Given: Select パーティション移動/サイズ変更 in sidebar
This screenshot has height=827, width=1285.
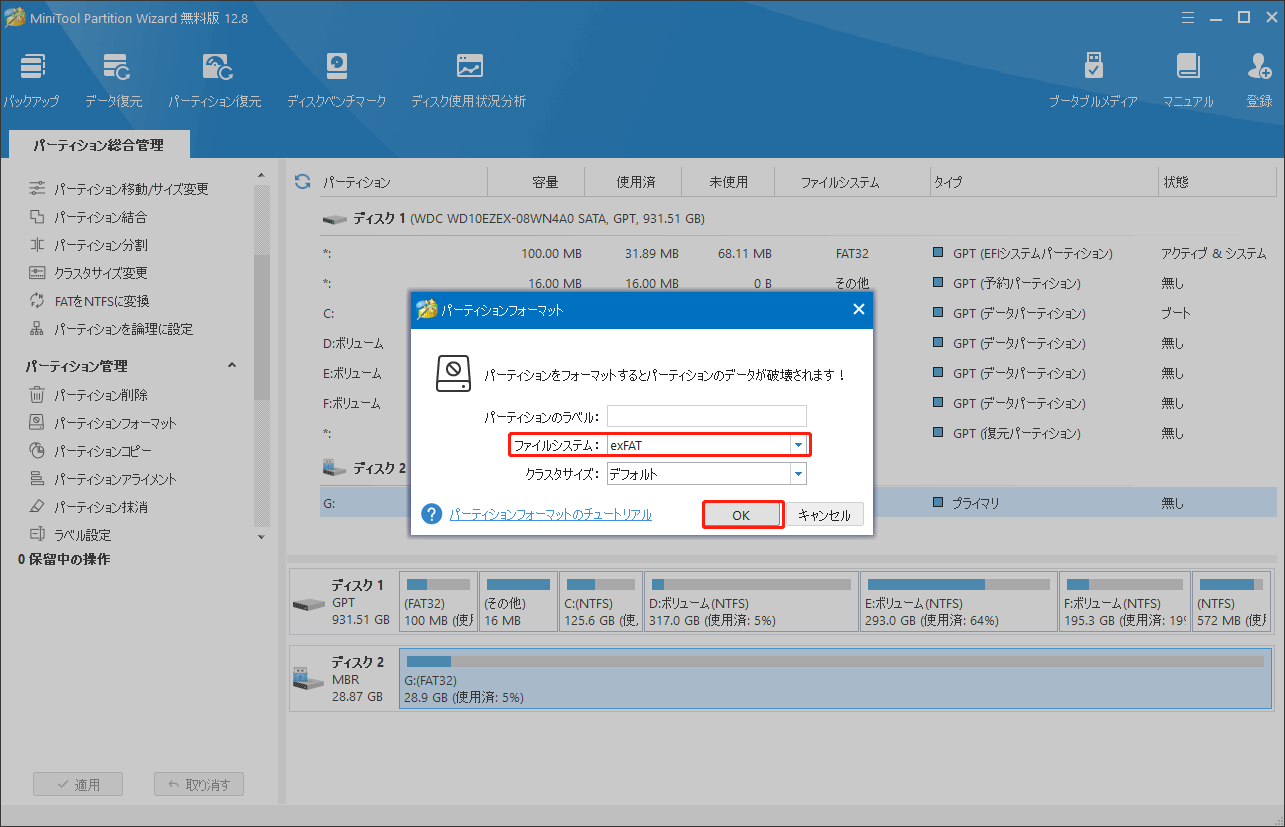Looking at the screenshot, I should [x=118, y=189].
